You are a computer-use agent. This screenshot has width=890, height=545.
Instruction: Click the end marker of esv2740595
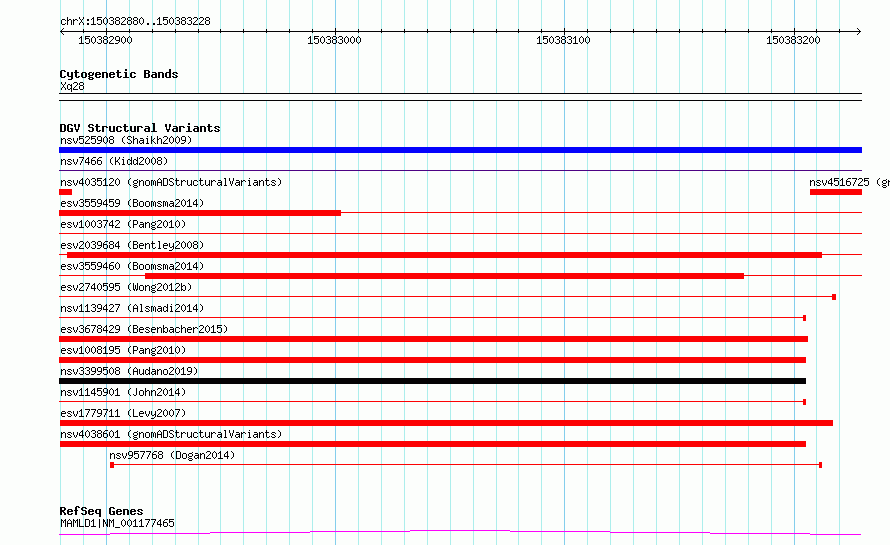tap(834, 297)
